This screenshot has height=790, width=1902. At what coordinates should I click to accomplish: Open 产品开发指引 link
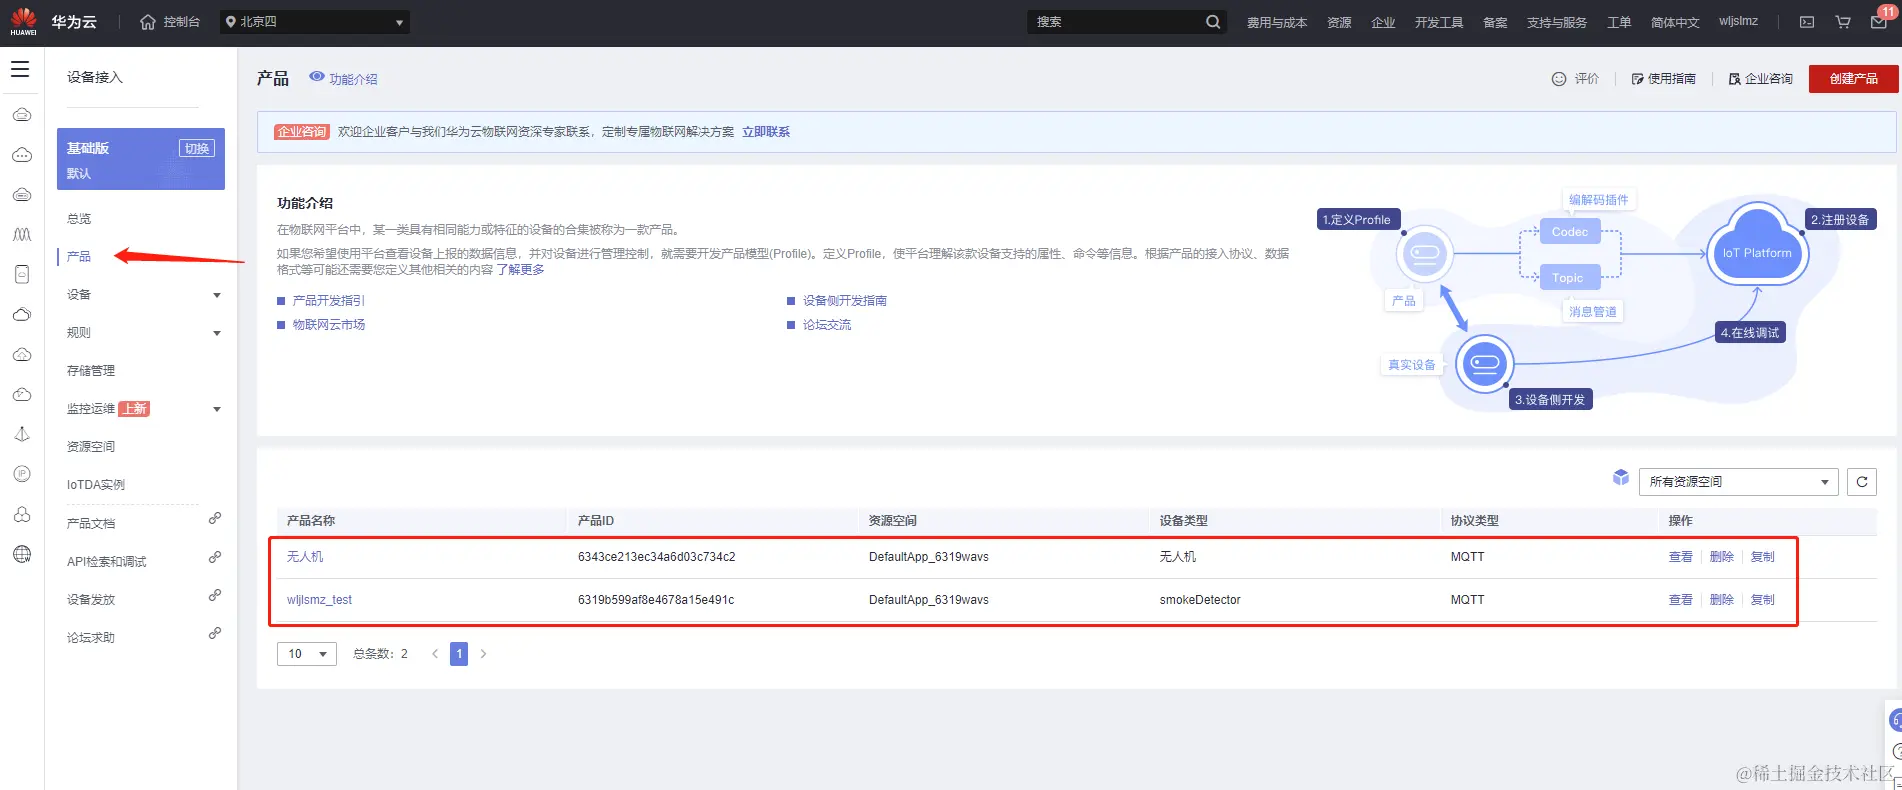coord(329,301)
